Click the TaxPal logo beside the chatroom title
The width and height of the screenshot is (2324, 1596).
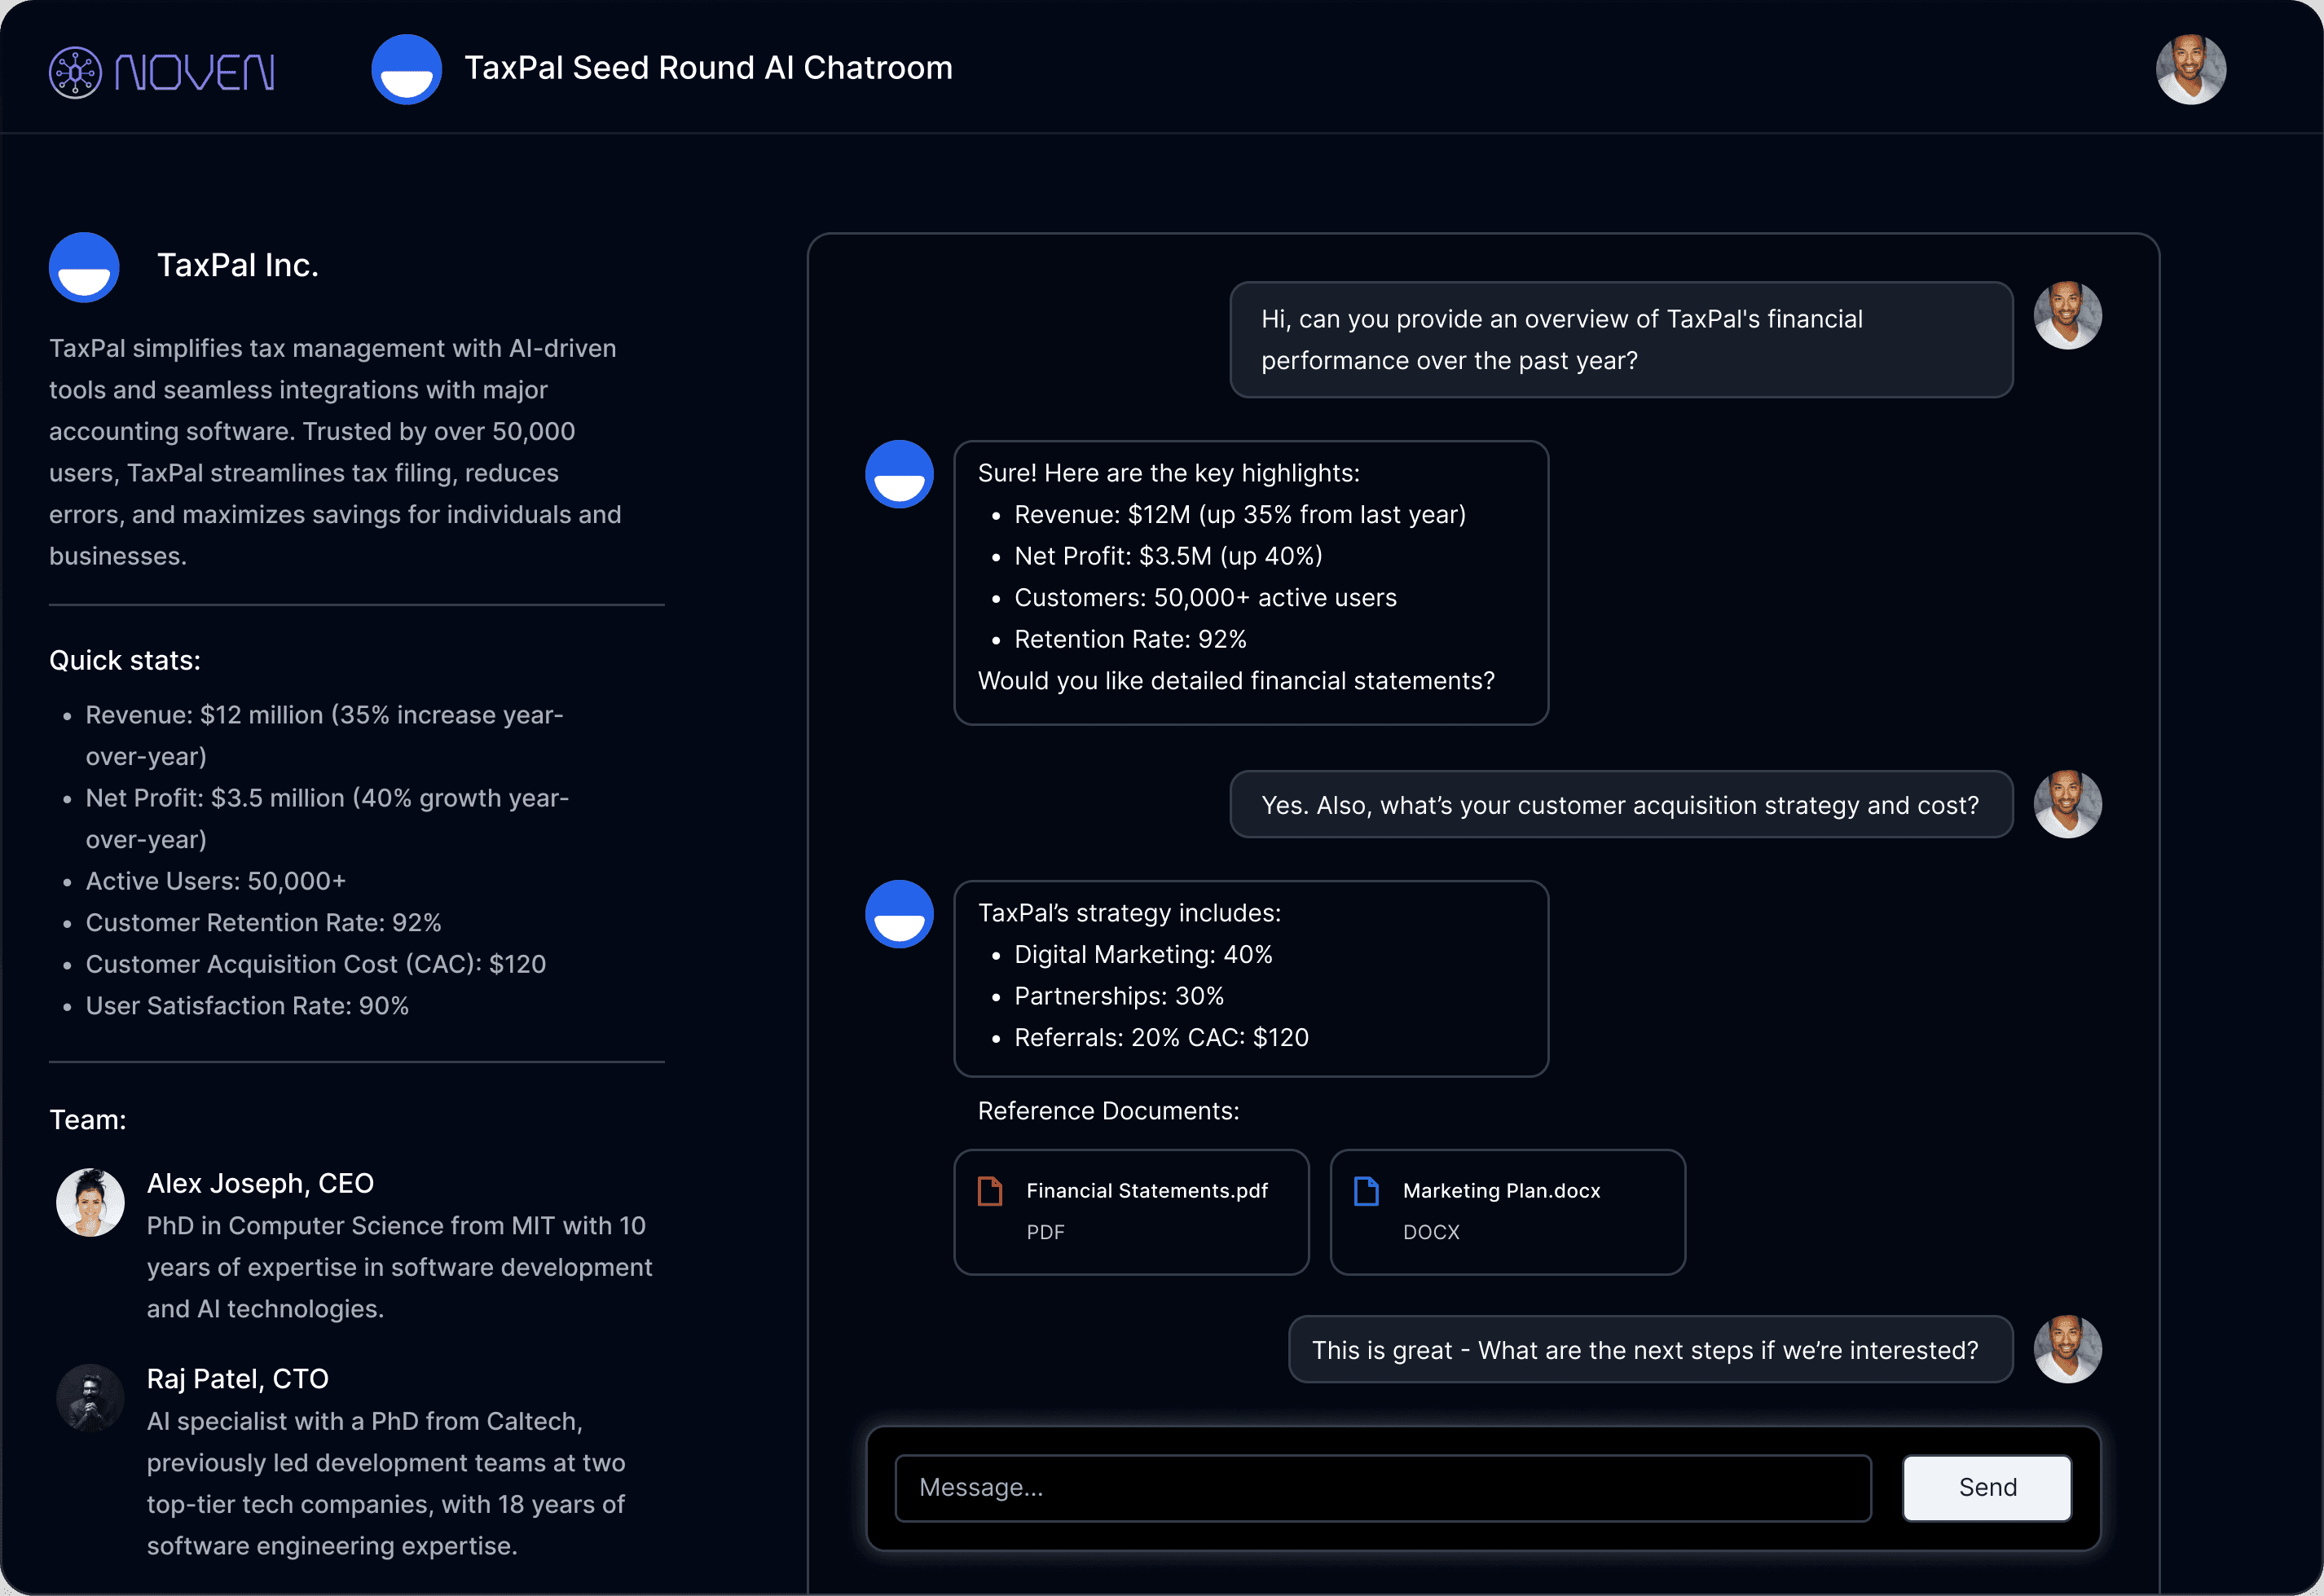(x=407, y=70)
